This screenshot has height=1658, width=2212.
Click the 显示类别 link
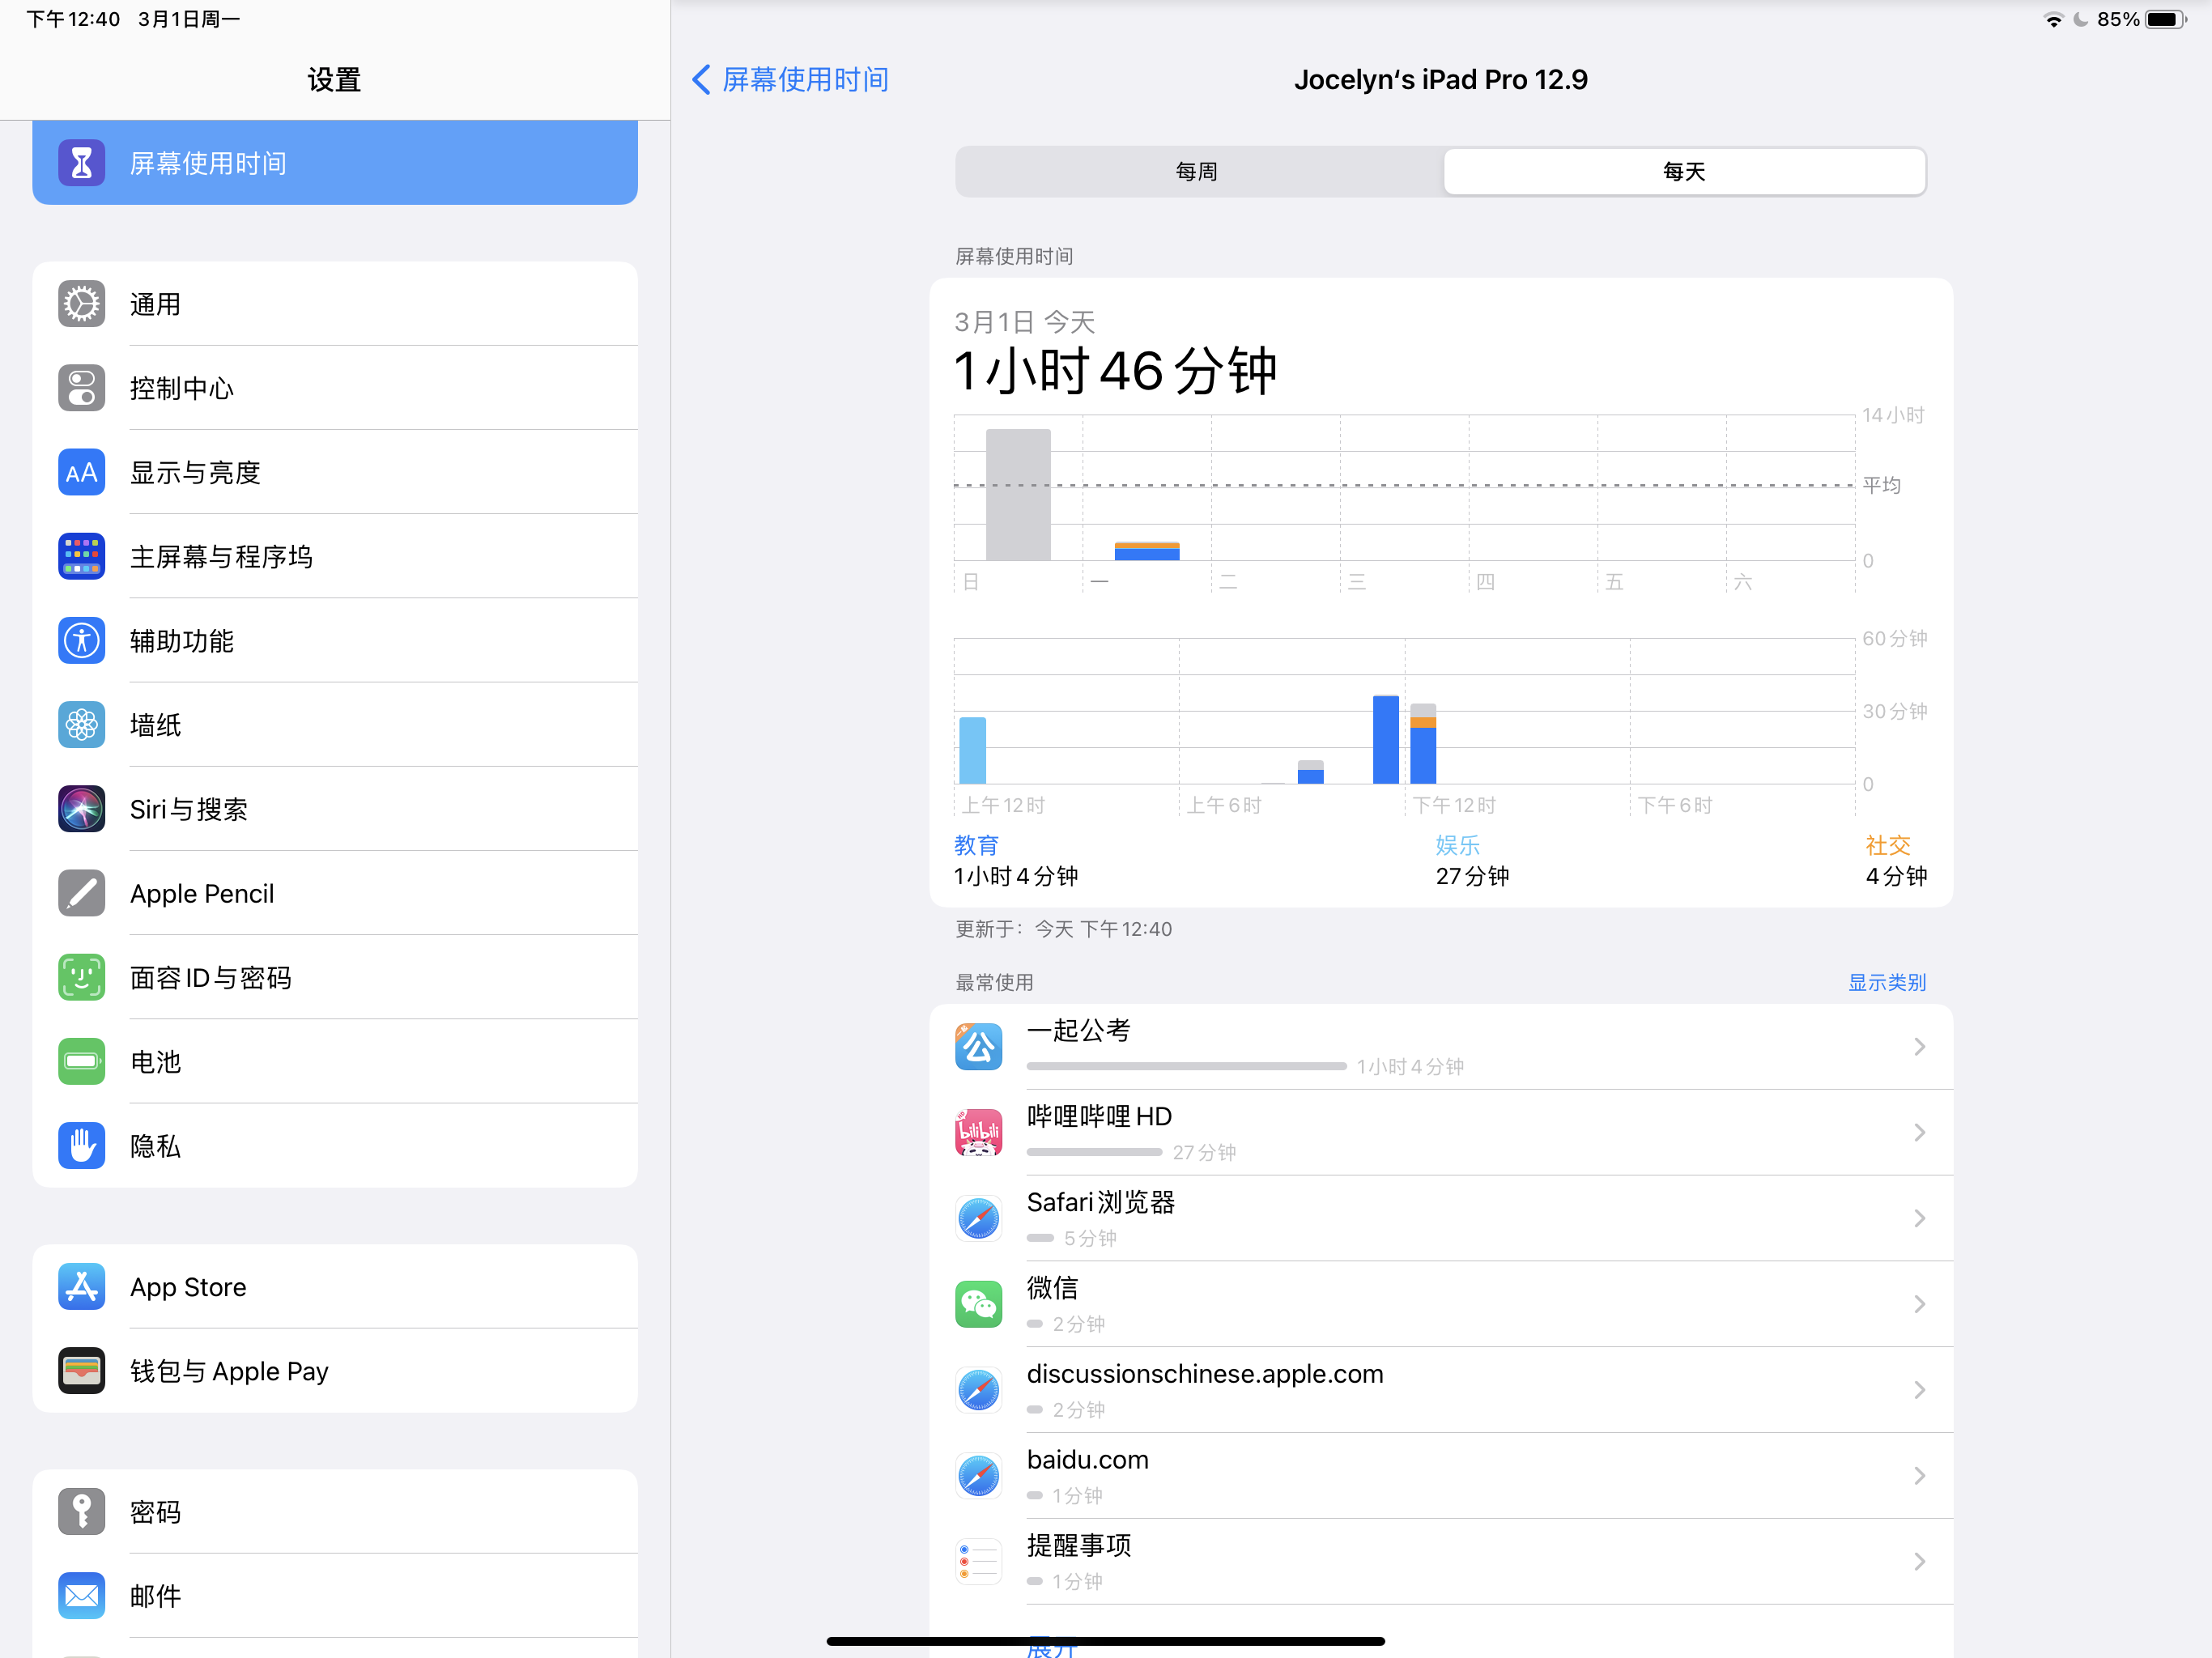(1886, 982)
